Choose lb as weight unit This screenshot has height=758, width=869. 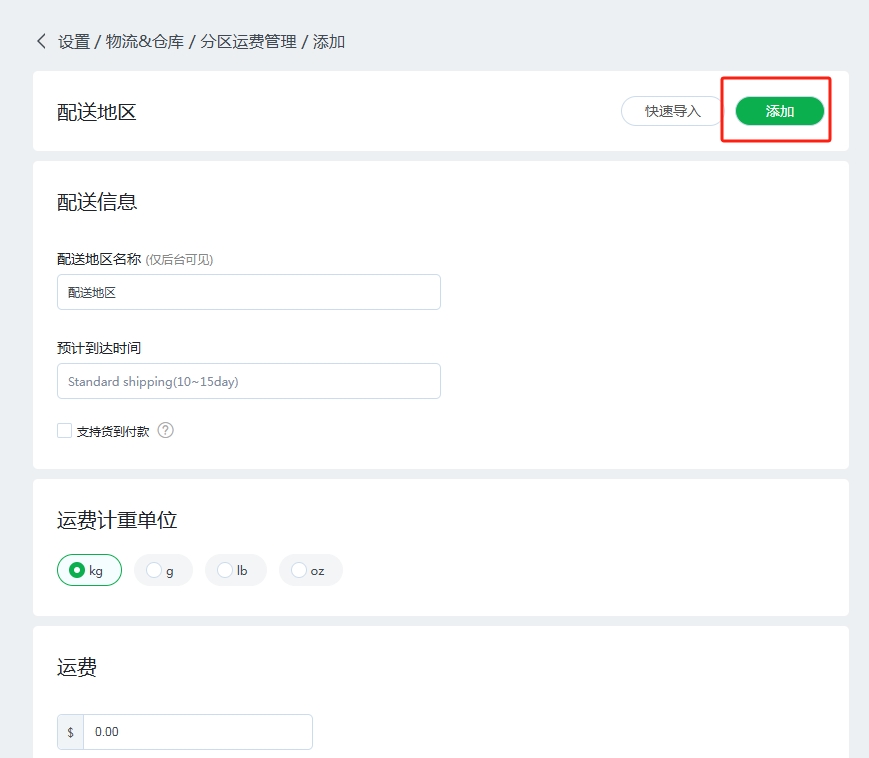pos(235,570)
